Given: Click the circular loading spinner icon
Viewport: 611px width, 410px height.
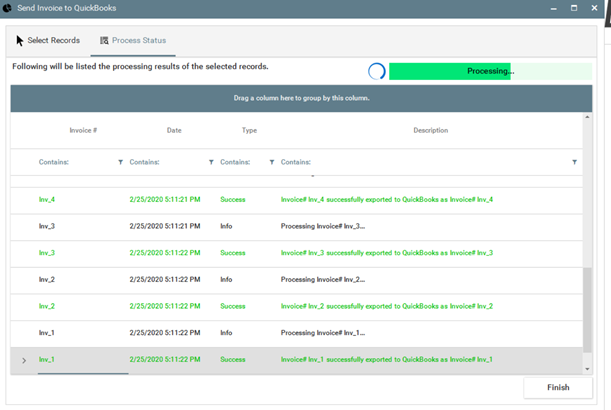Looking at the screenshot, I should pyautogui.click(x=376, y=71).
